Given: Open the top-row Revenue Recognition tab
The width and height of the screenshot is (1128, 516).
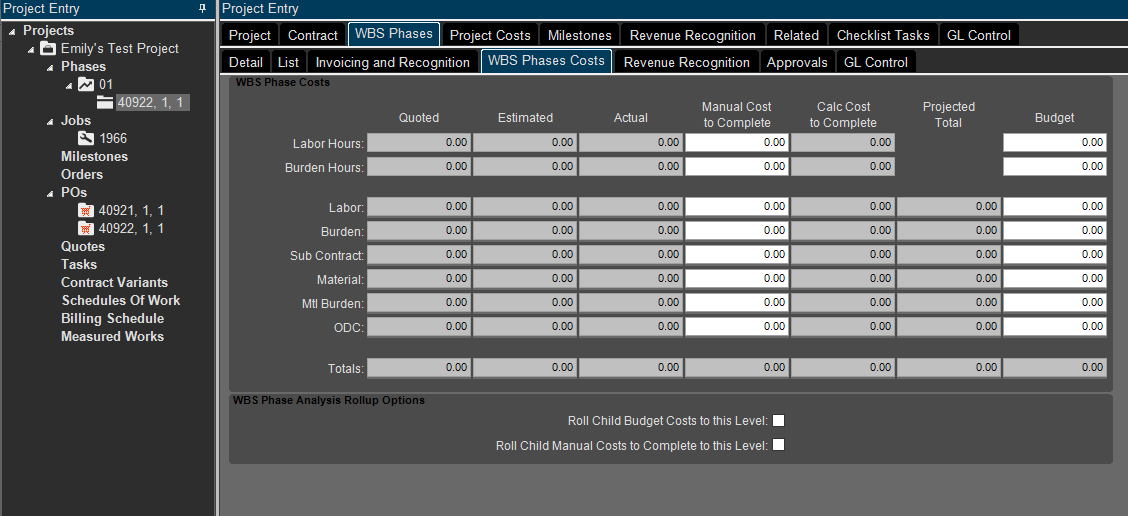Looking at the screenshot, I should click(693, 35).
